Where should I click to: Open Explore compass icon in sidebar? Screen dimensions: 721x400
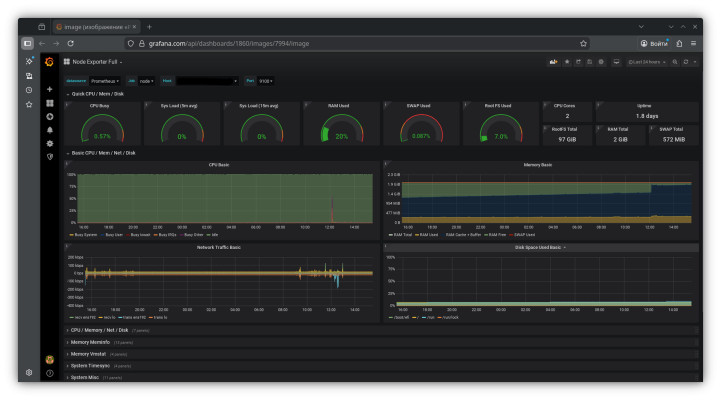(49, 116)
